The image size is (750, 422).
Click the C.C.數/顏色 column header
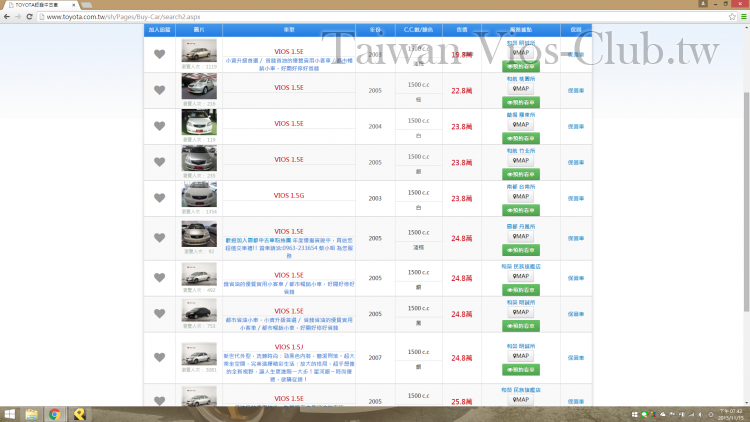point(419,30)
